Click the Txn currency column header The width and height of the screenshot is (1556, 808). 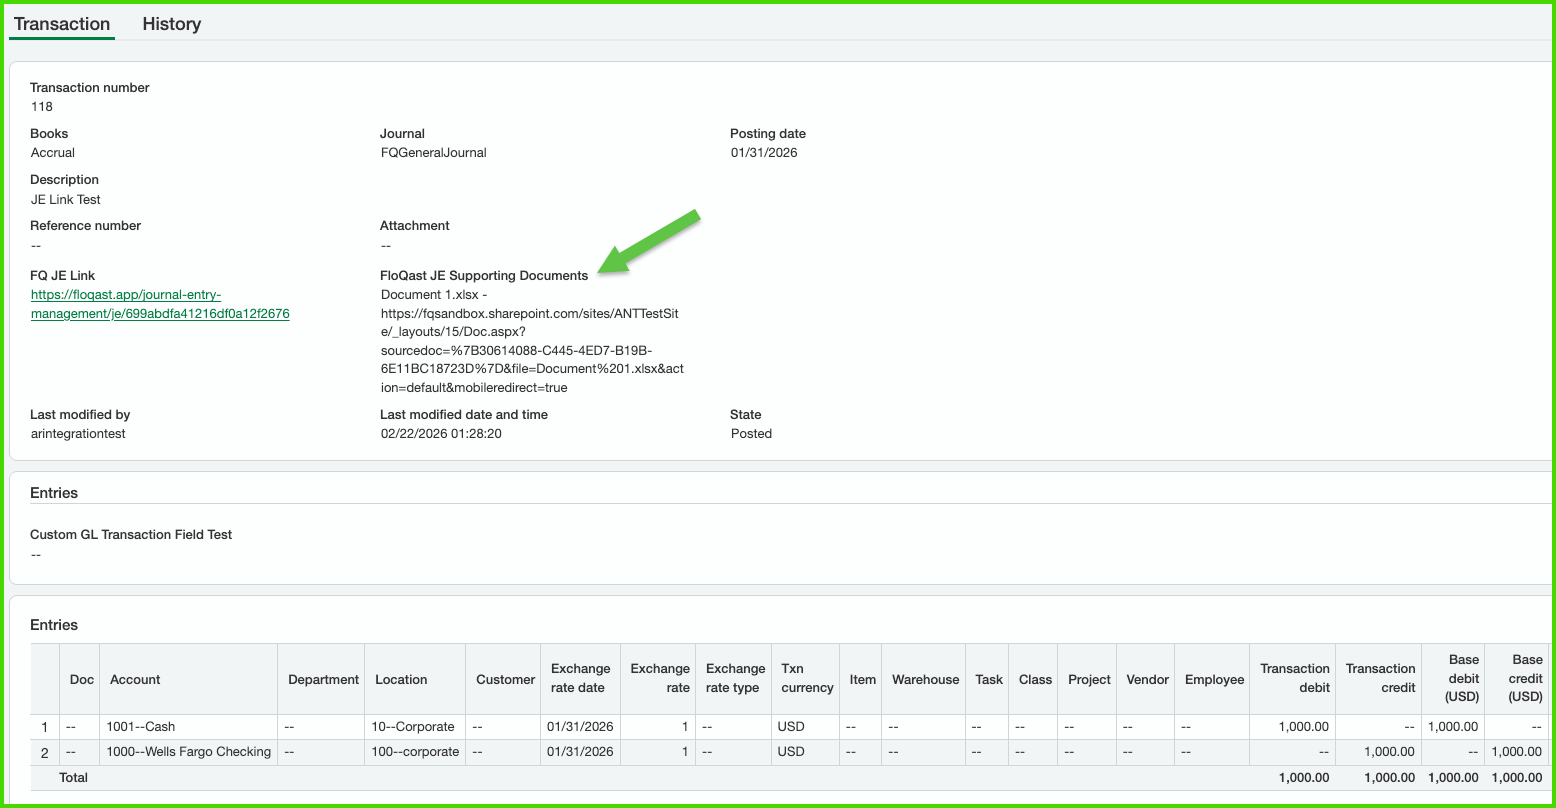[806, 678]
